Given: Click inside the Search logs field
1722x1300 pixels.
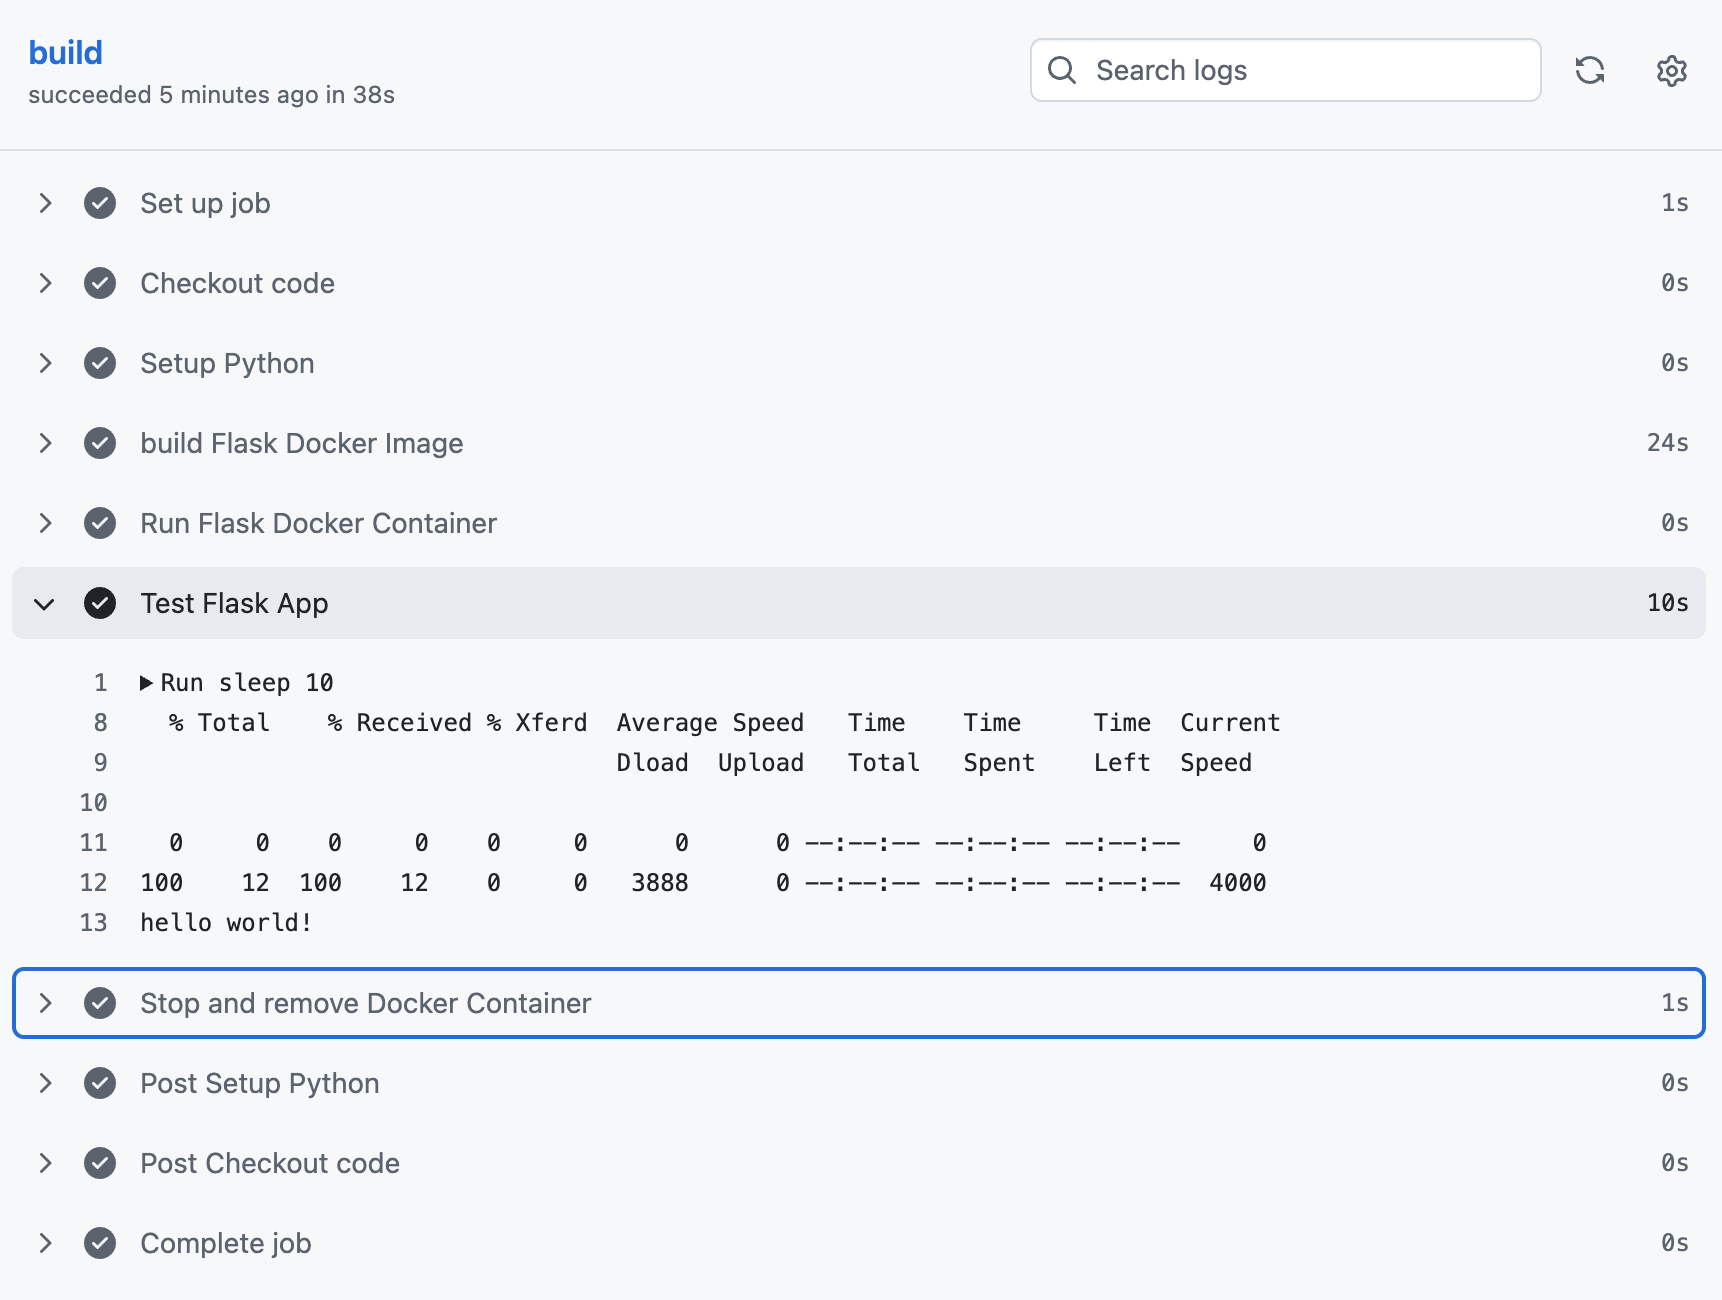Looking at the screenshot, I should point(1300,70).
